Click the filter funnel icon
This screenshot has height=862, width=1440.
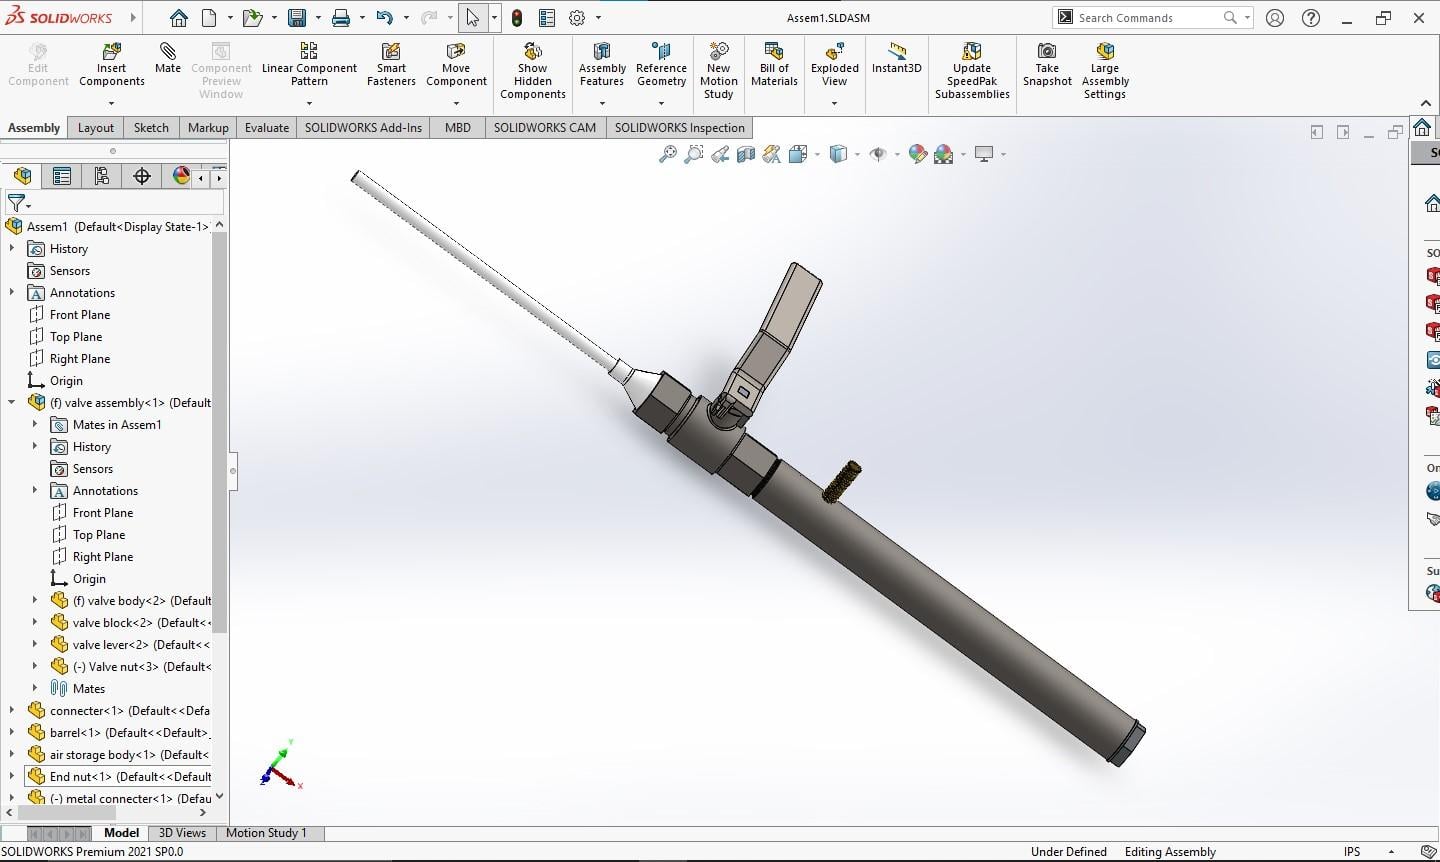(16, 203)
